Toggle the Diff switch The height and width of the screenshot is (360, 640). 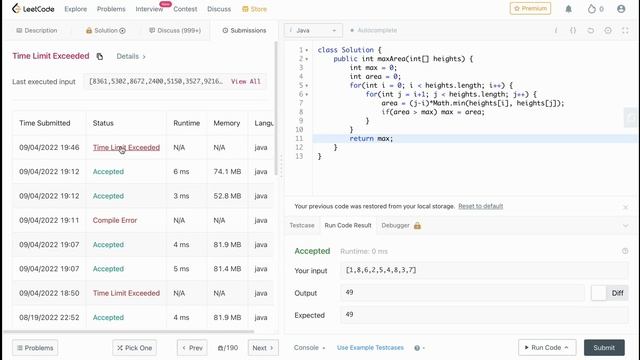click(609, 293)
